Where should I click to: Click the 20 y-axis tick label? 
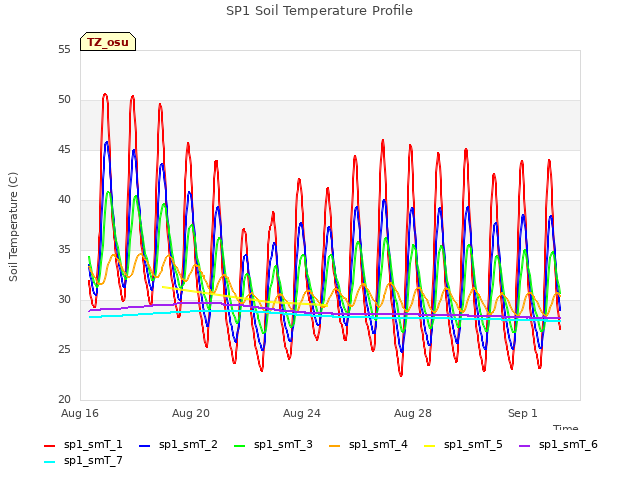64,400
